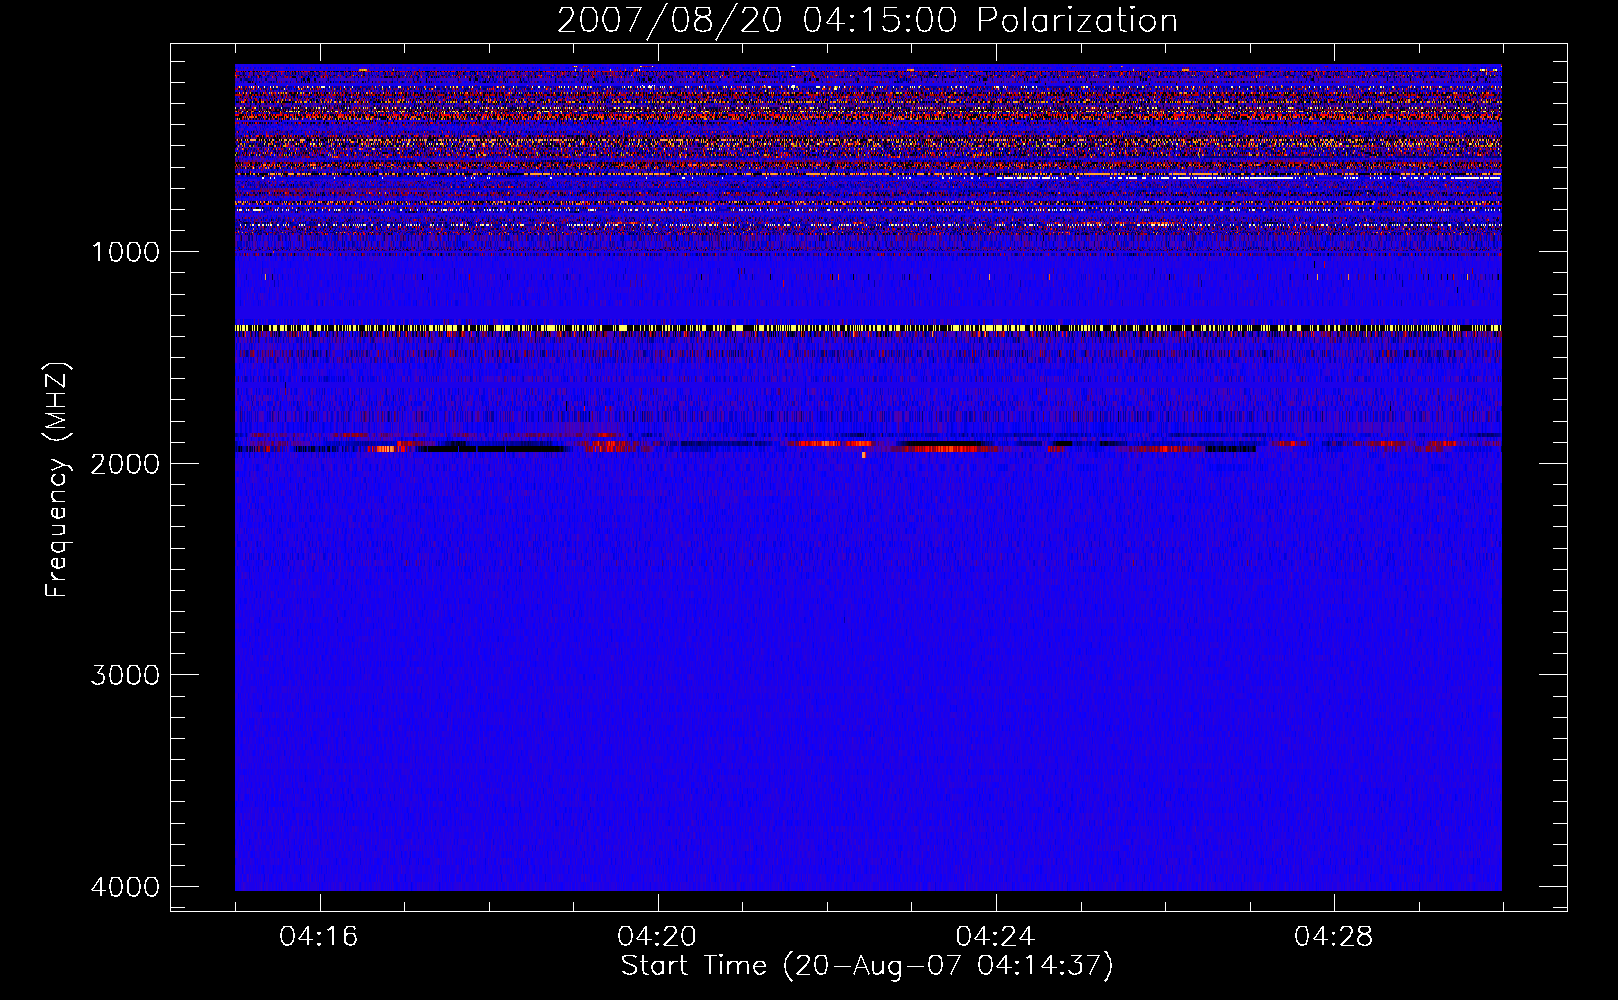Click the 'Start Time (20-Aug-07 04:14:37)' label
1618x1000 pixels.
(x=867, y=966)
